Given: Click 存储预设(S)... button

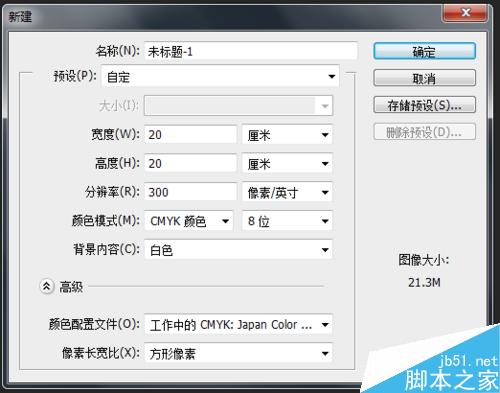Looking at the screenshot, I should point(424,105).
